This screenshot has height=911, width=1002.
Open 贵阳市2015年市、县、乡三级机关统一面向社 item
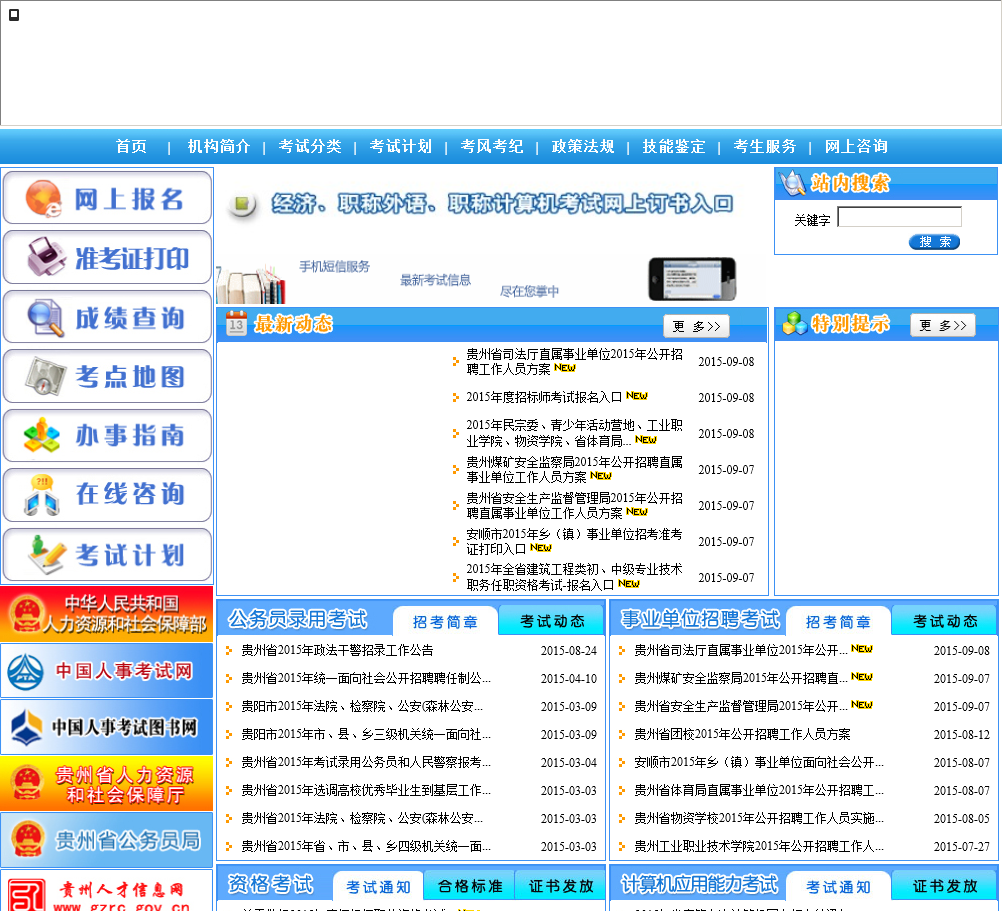366,735
